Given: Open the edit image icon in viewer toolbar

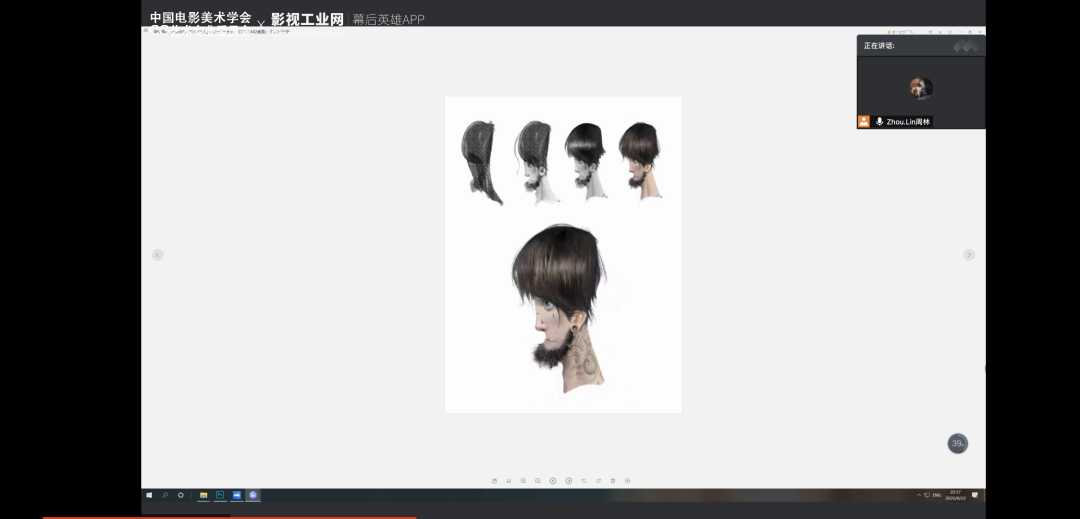Looking at the screenshot, I should pos(495,480).
